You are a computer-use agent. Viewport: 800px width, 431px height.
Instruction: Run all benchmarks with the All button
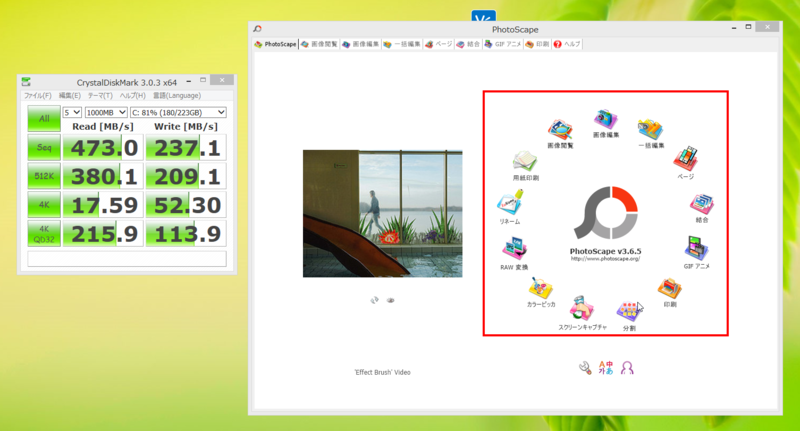coord(44,118)
